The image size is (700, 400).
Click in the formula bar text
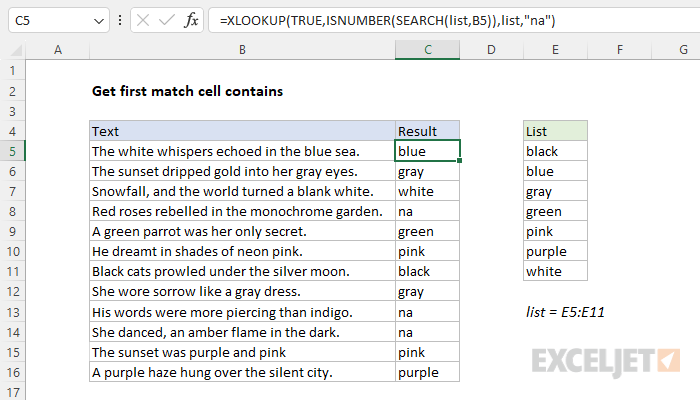coord(388,21)
